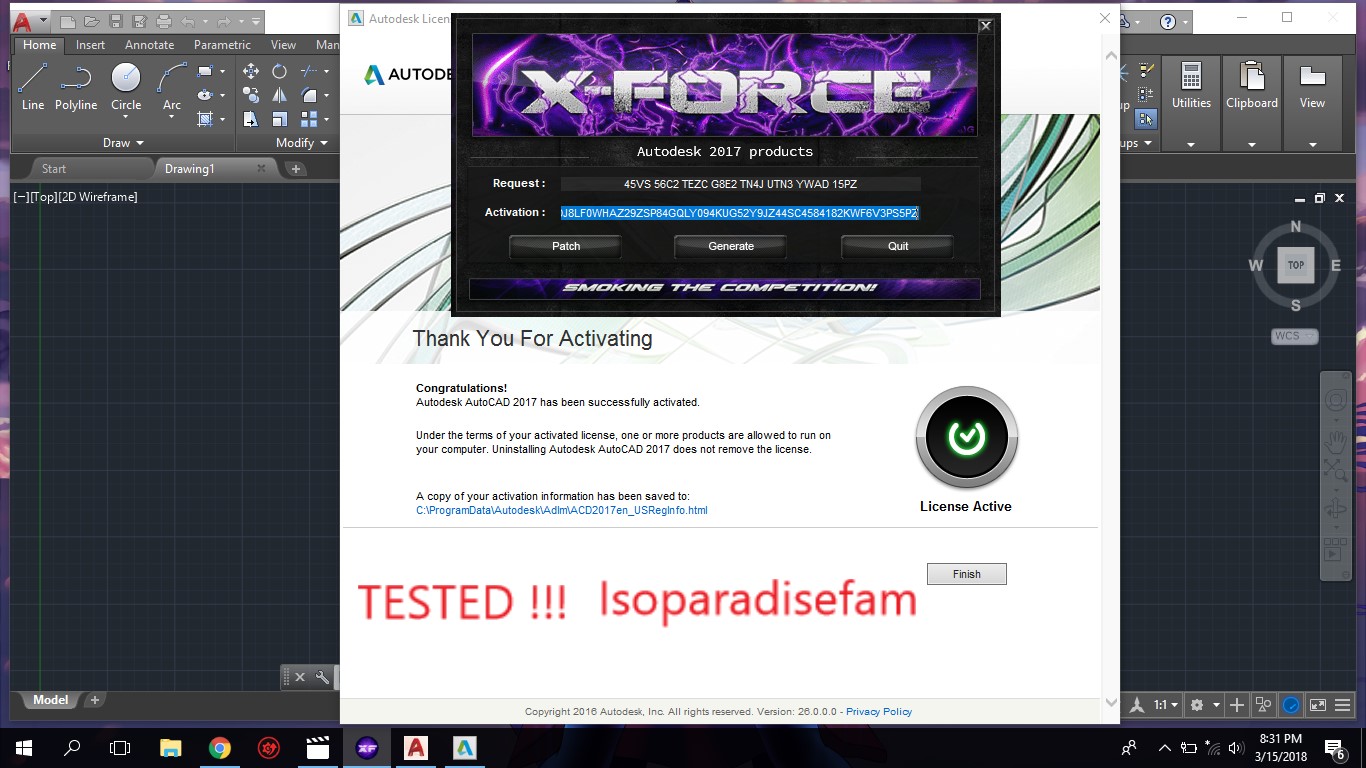Click the New file icon in quick access
The height and width of the screenshot is (768, 1366).
point(68,21)
